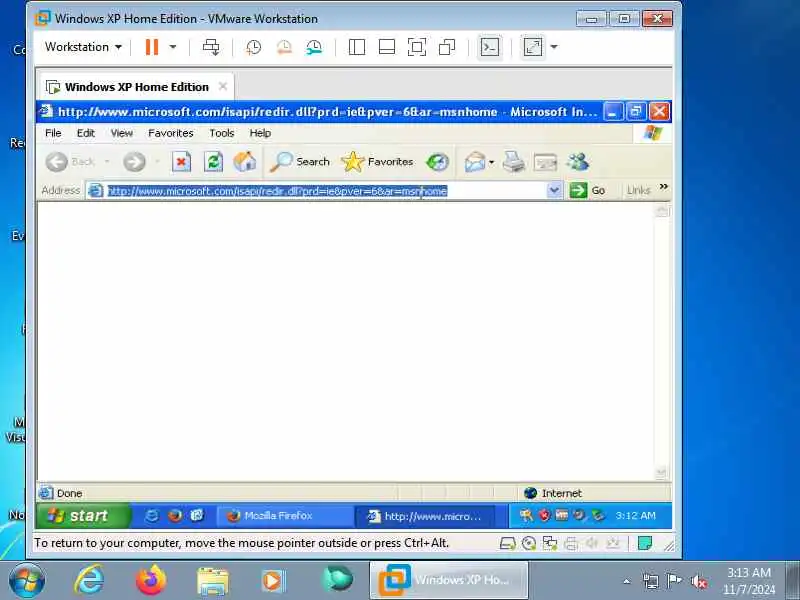This screenshot has height=600, width=800.
Task: Expand the Links toolbar chevron
Action: 663,187
